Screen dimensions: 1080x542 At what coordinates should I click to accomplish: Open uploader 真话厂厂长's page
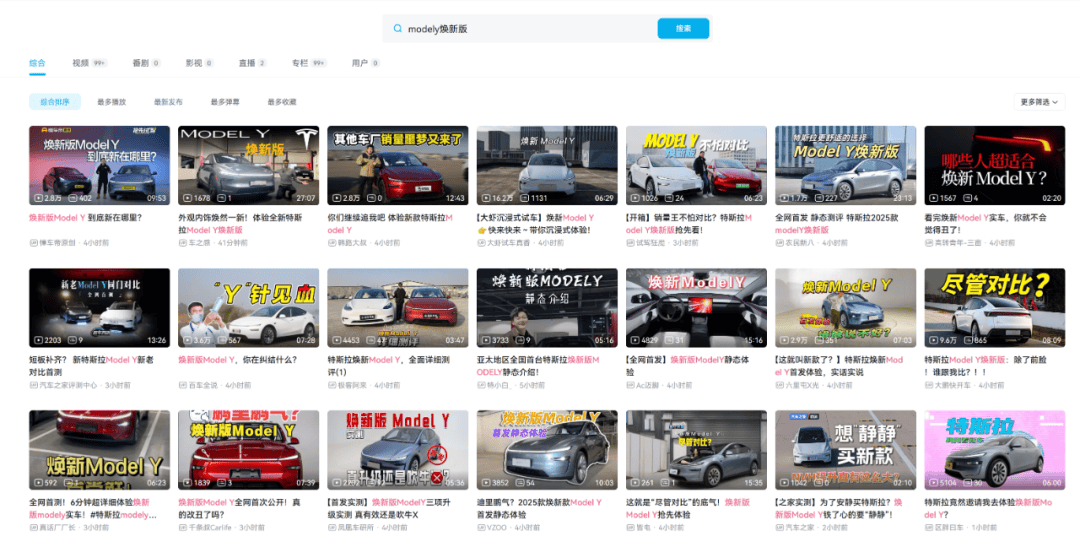pyautogui.click(x=58, y=528)
